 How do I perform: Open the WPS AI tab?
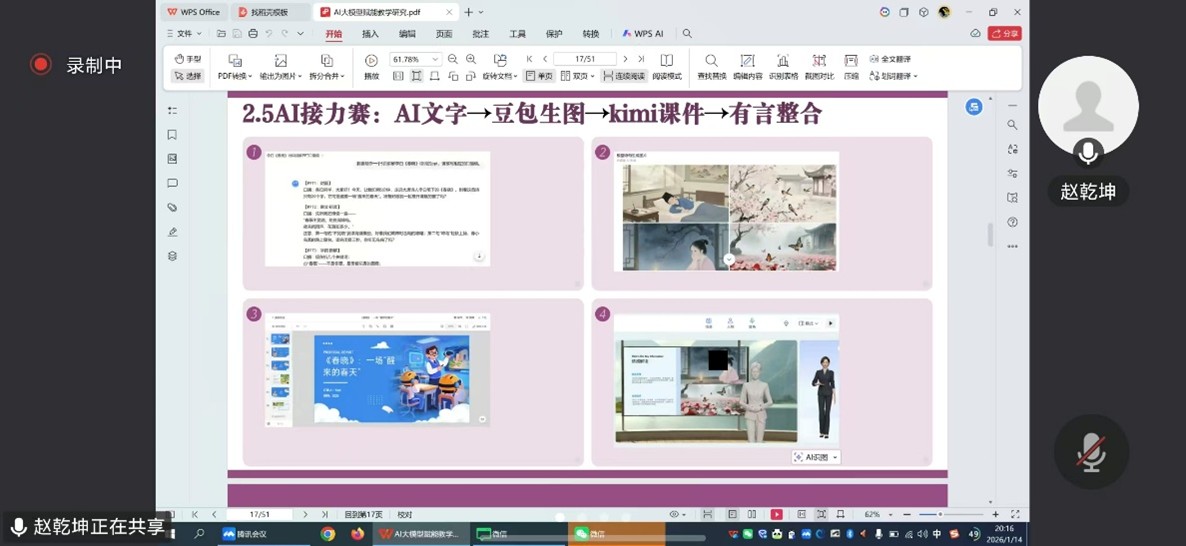[x=643, y=33]
